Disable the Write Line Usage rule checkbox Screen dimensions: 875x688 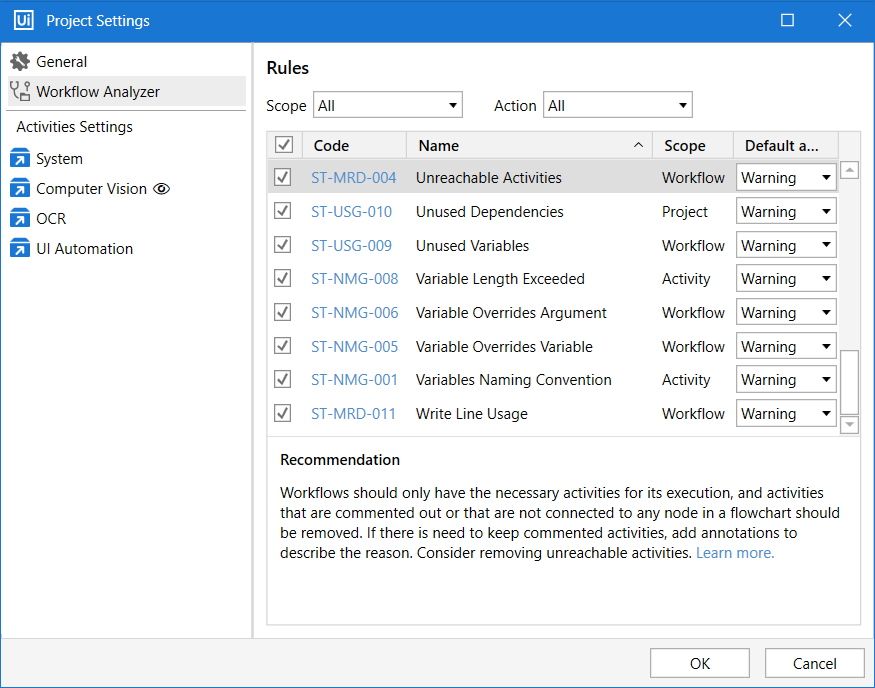(x=283, y=413)
